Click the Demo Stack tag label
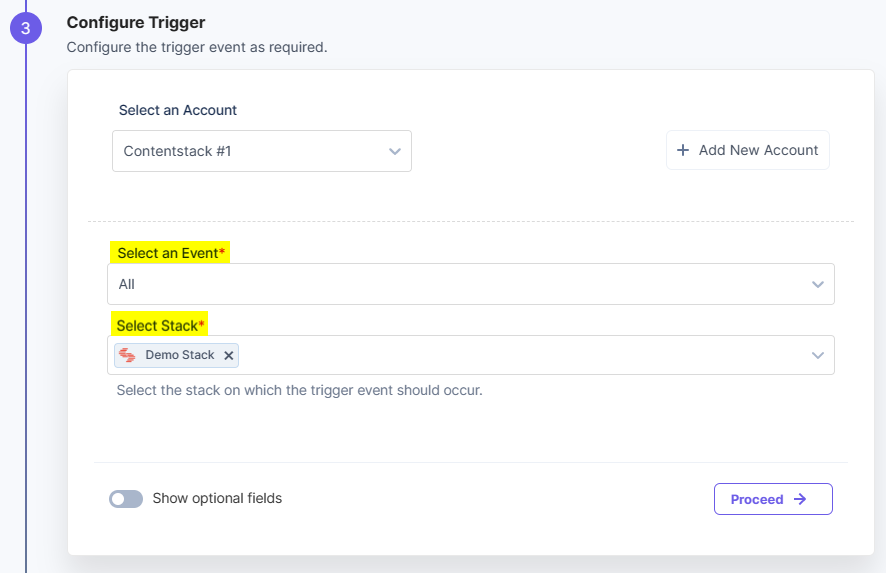Image resolution: width=886 pixels, height=573 pixels. (x=180, y=355)
